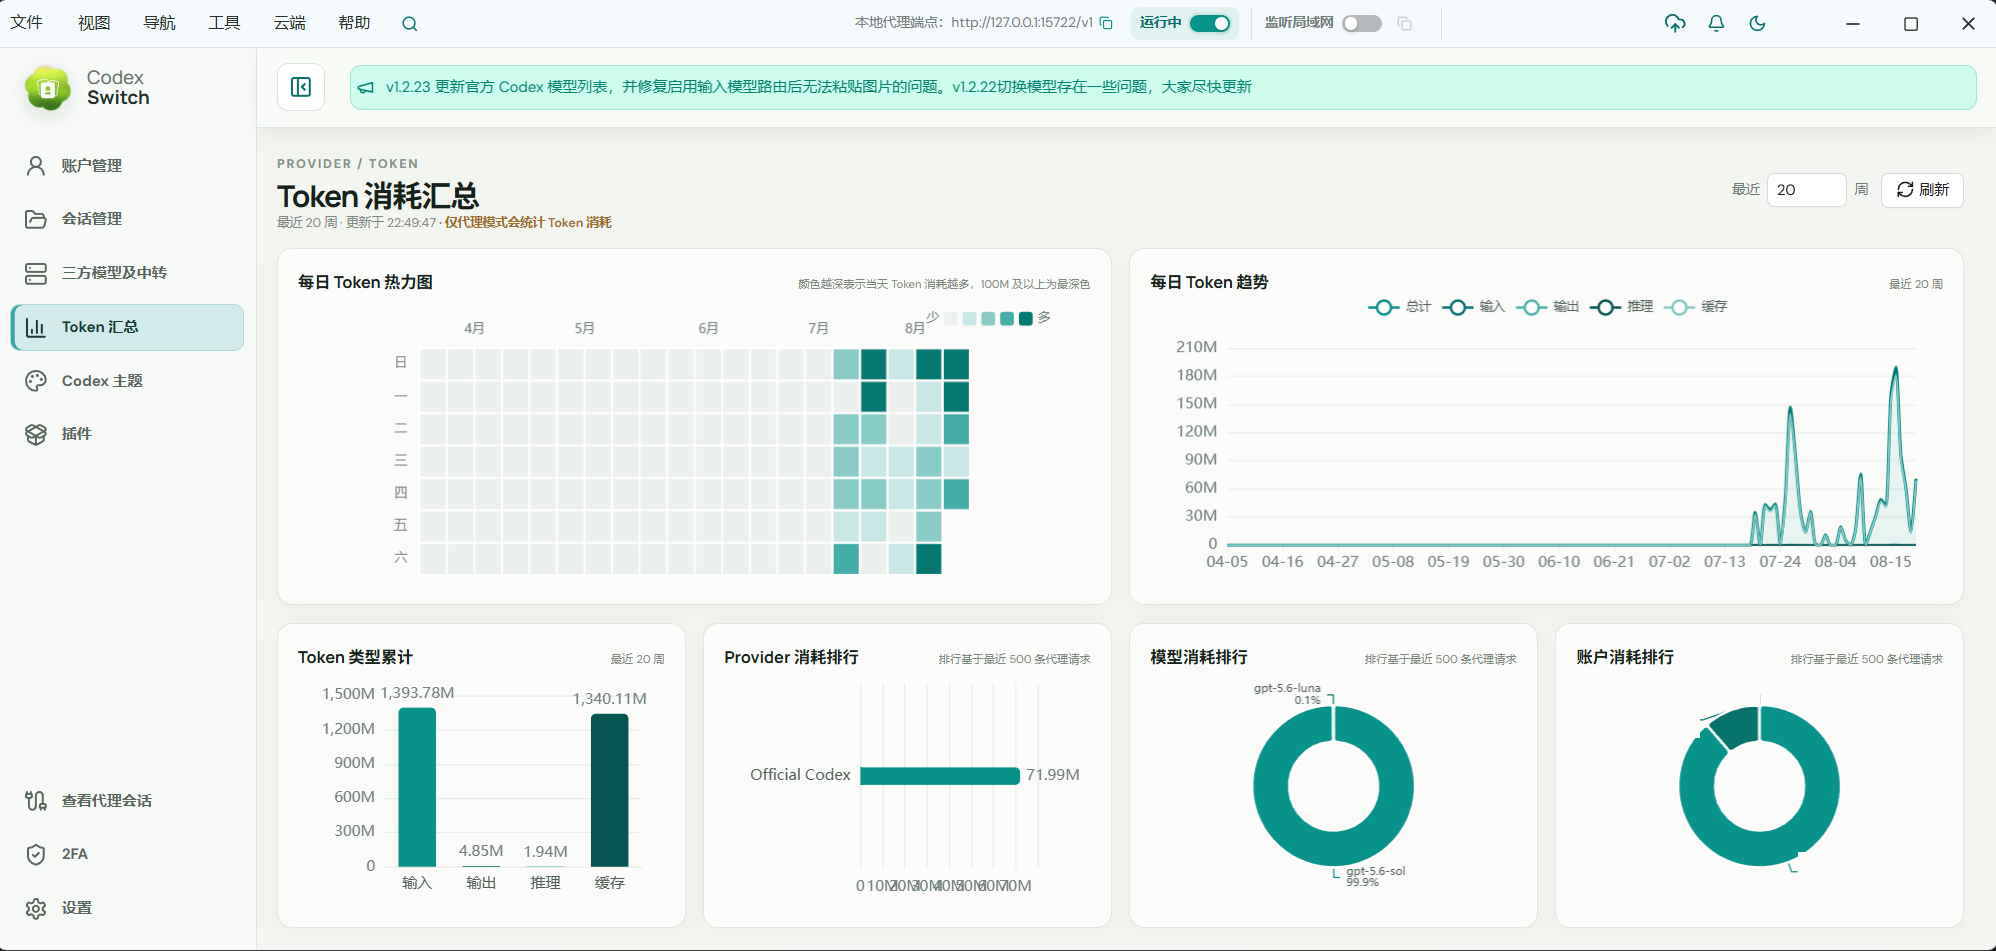Click the copy icon next to 监听局域网
Screen dimensions: 1996x951
tap(1404, 23)
